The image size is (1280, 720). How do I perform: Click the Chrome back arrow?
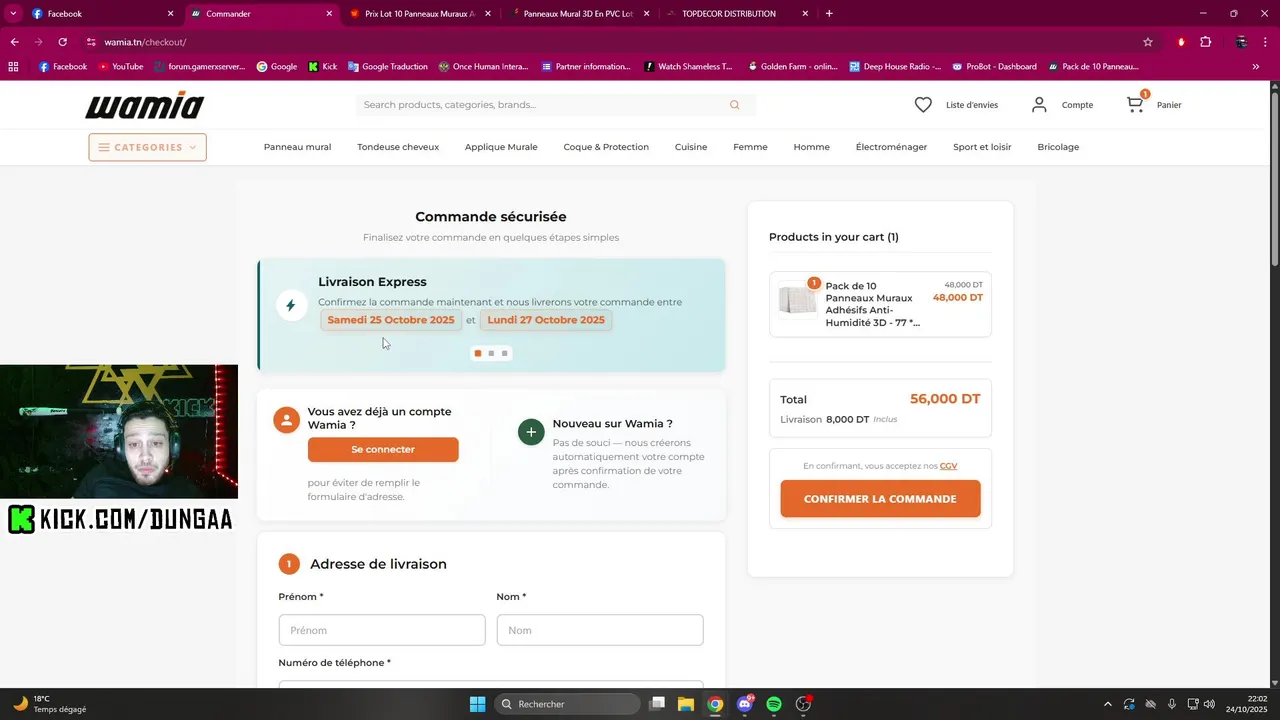(x=14, y=42)
